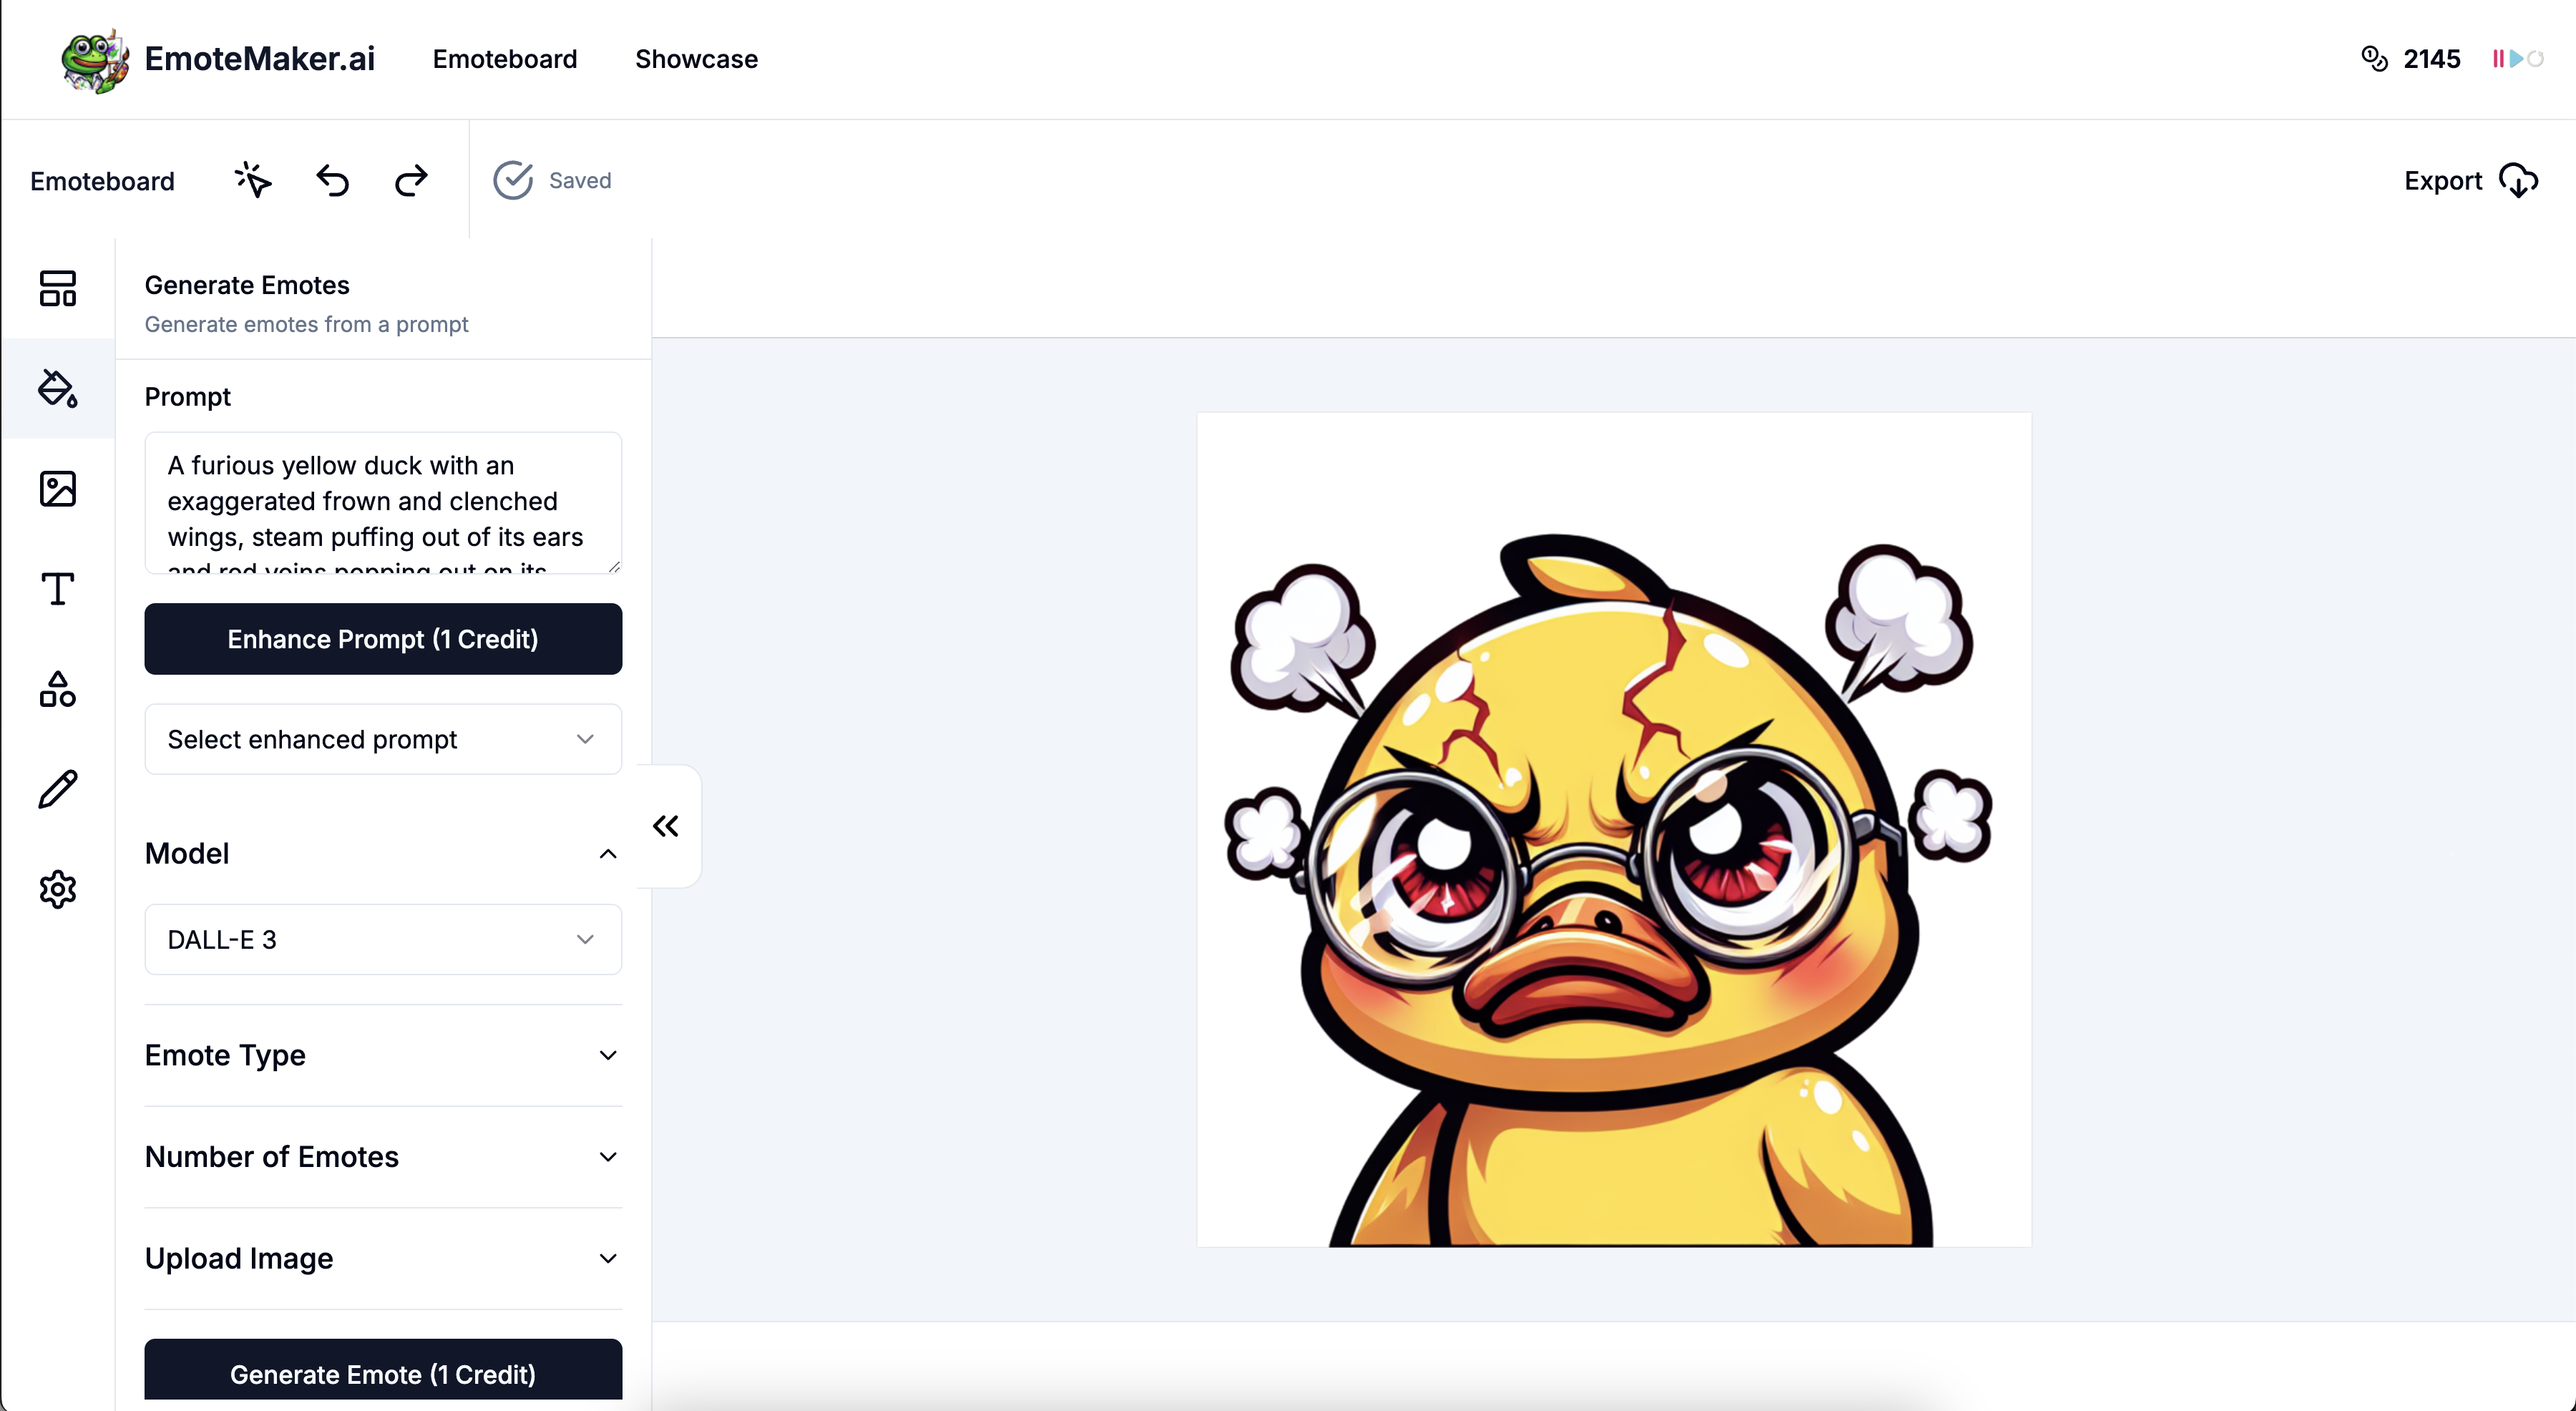Toggle the collapse sidebar arrow button
The image size is (2576, 1411).
(x=667, y=827)
